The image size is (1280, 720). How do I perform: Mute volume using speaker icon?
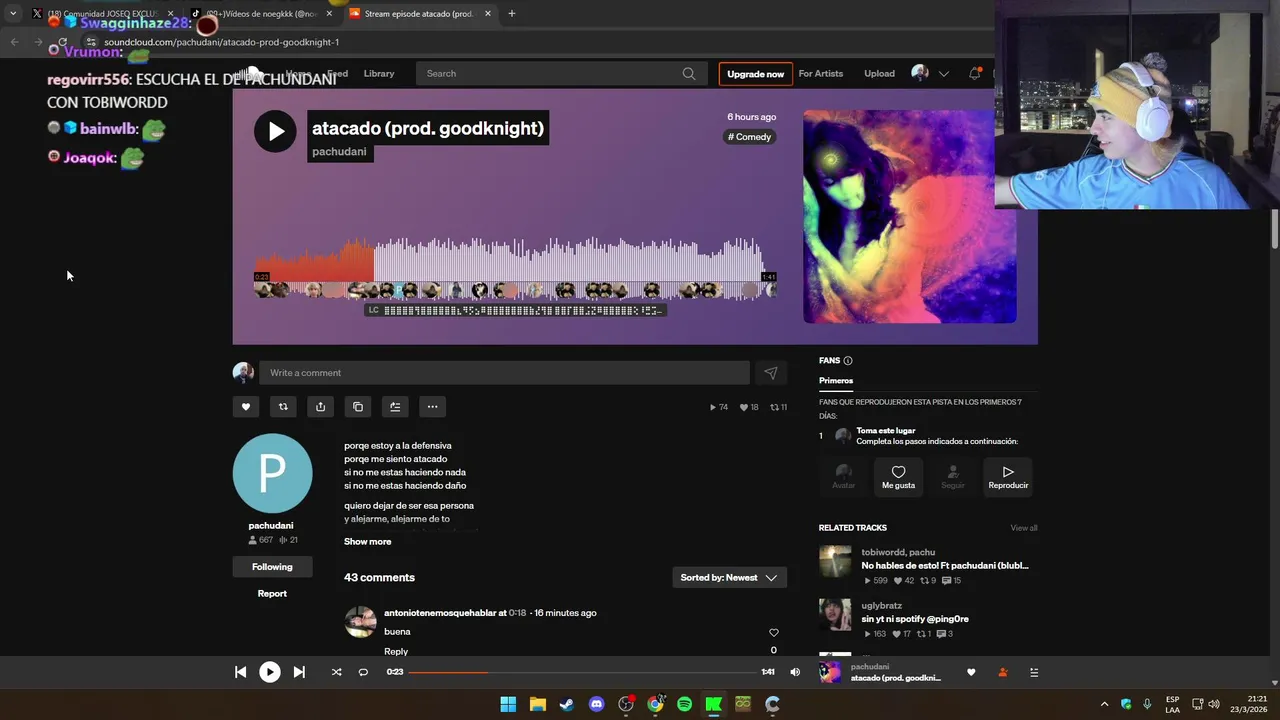pyautogui.click(x=795, y=672)
